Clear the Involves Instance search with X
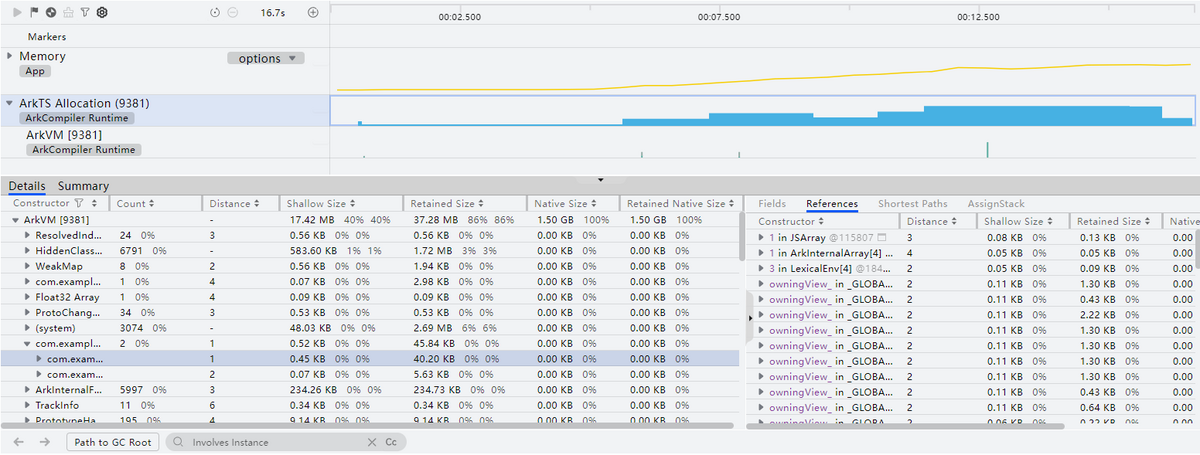Image resolution: width=1200 pixels, height=455 pixels. (372, 441)
